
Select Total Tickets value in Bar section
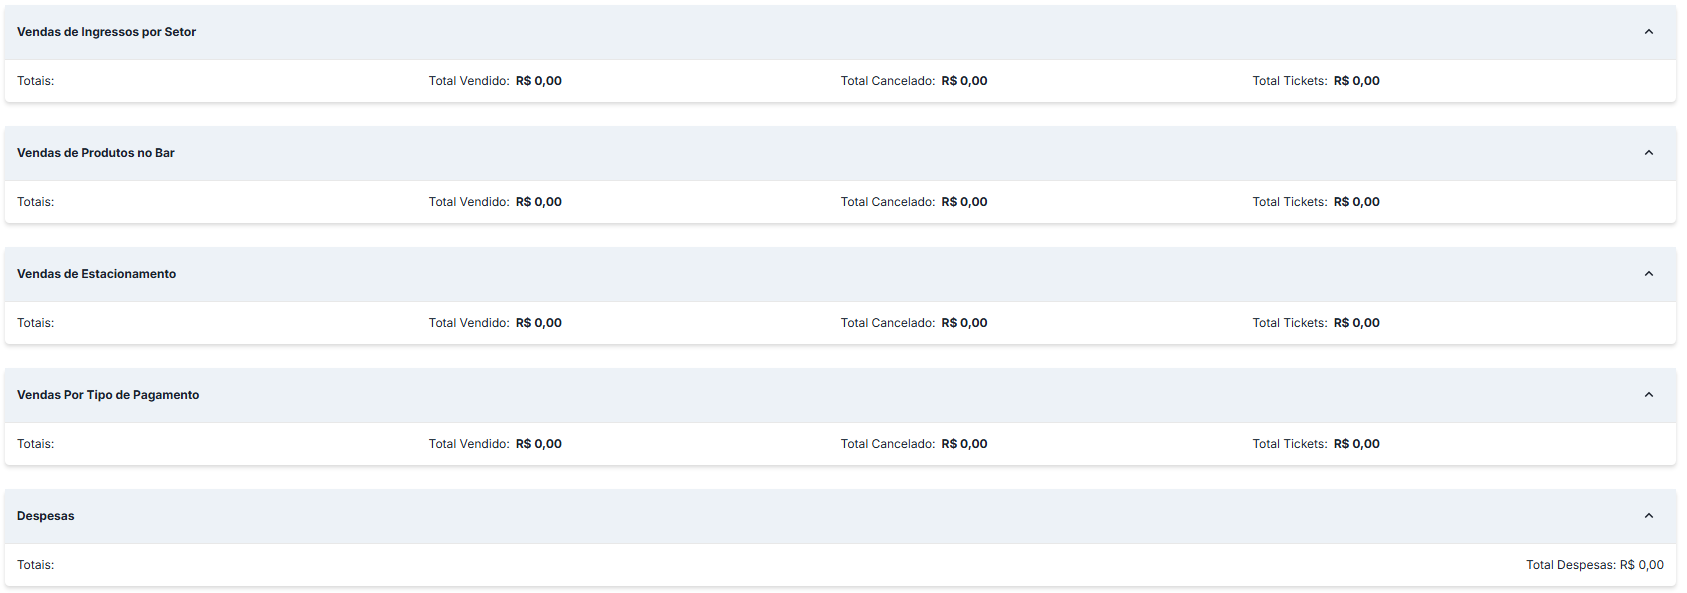[1357, 202]
